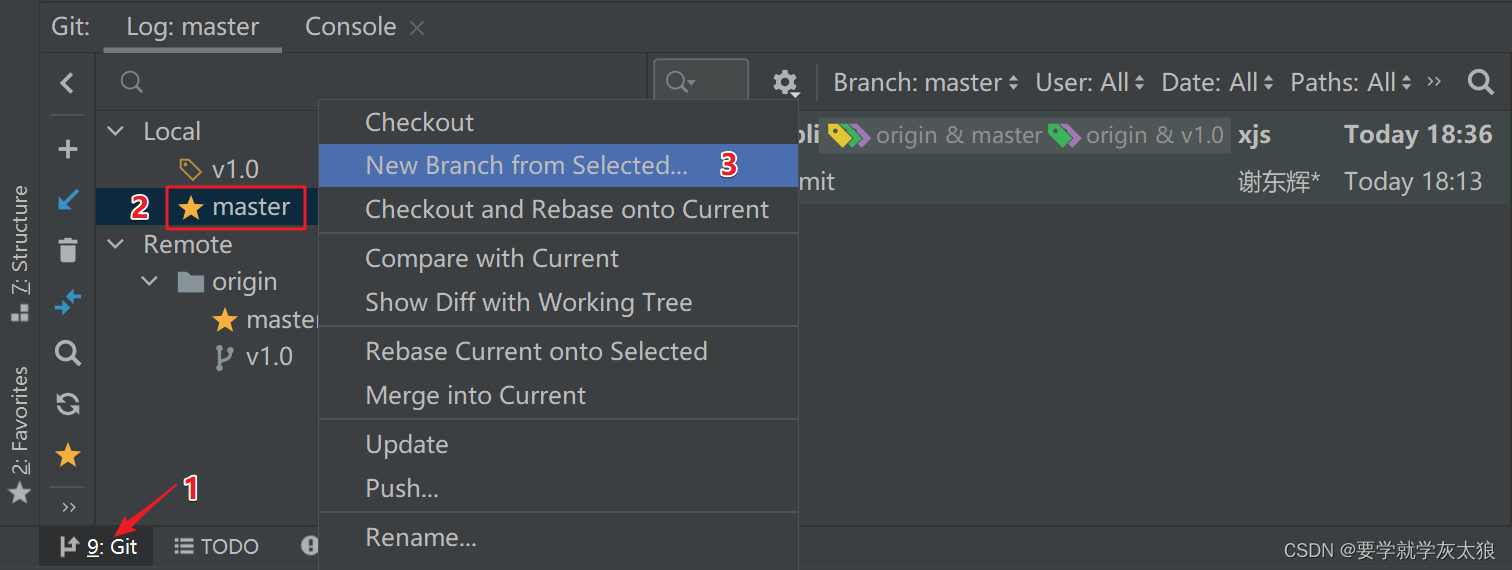Click the blue update selected arrow icon
Viewport: 1512px width, 570px height.
[68, 199]
